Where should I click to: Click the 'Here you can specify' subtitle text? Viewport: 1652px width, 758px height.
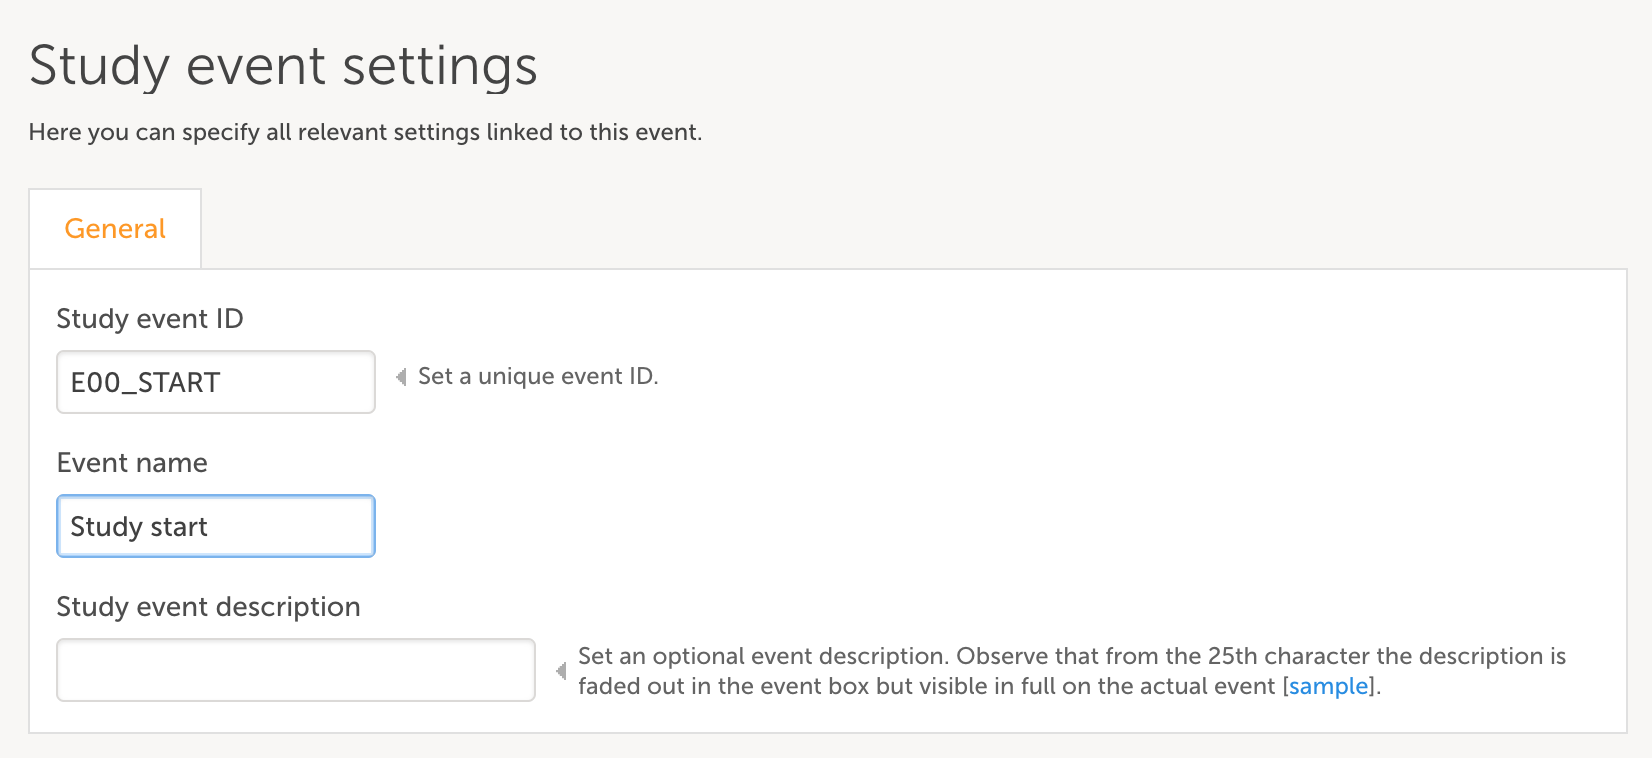pos(365,132)
